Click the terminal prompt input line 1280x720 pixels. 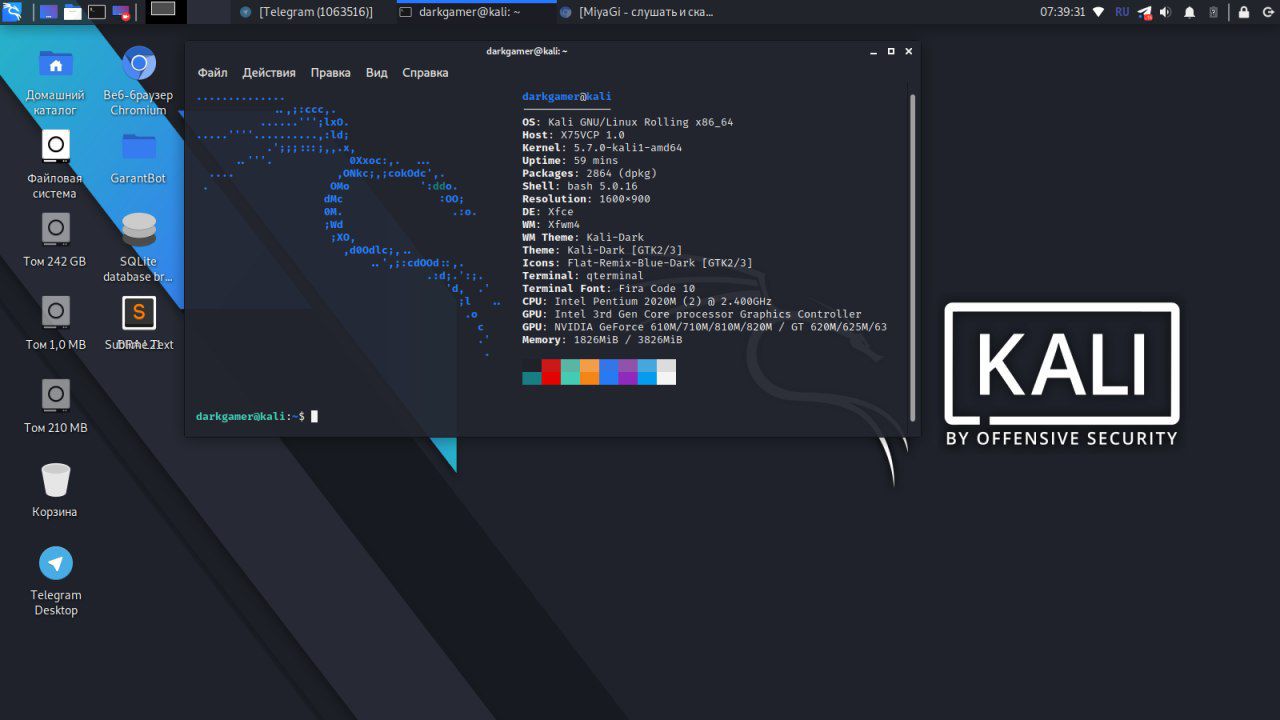pyautogui.click(x=257, y=416)
